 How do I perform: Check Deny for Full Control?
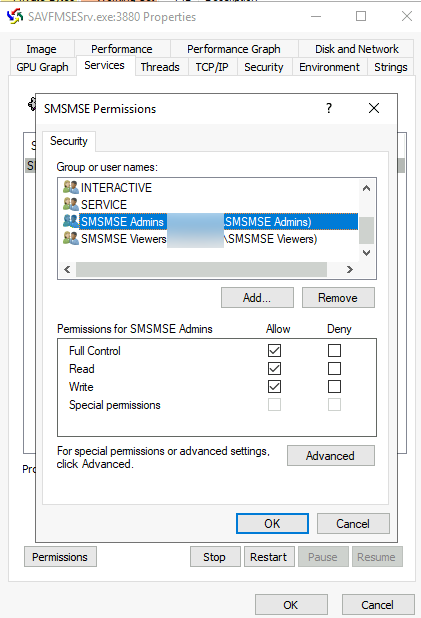pyautogui.click(x=334, y=350)
